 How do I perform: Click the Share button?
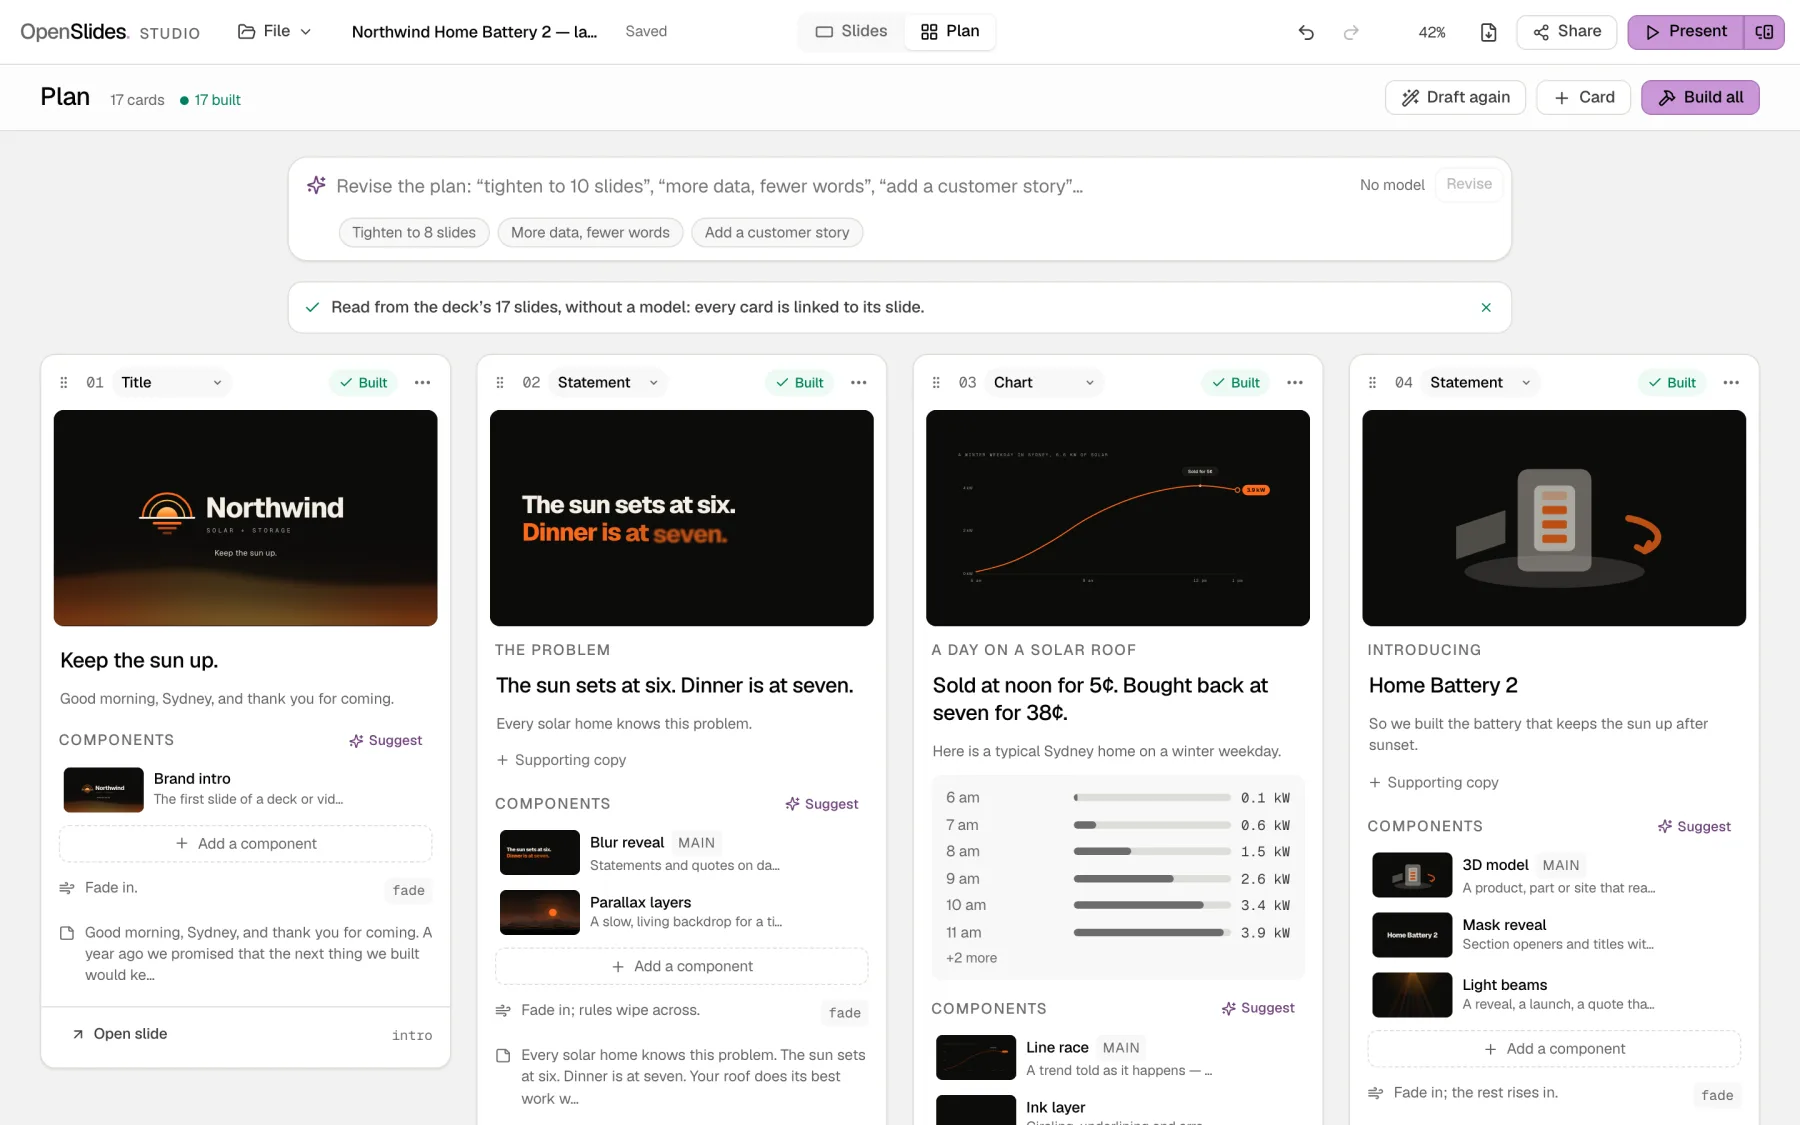[x=1566, y=32]
